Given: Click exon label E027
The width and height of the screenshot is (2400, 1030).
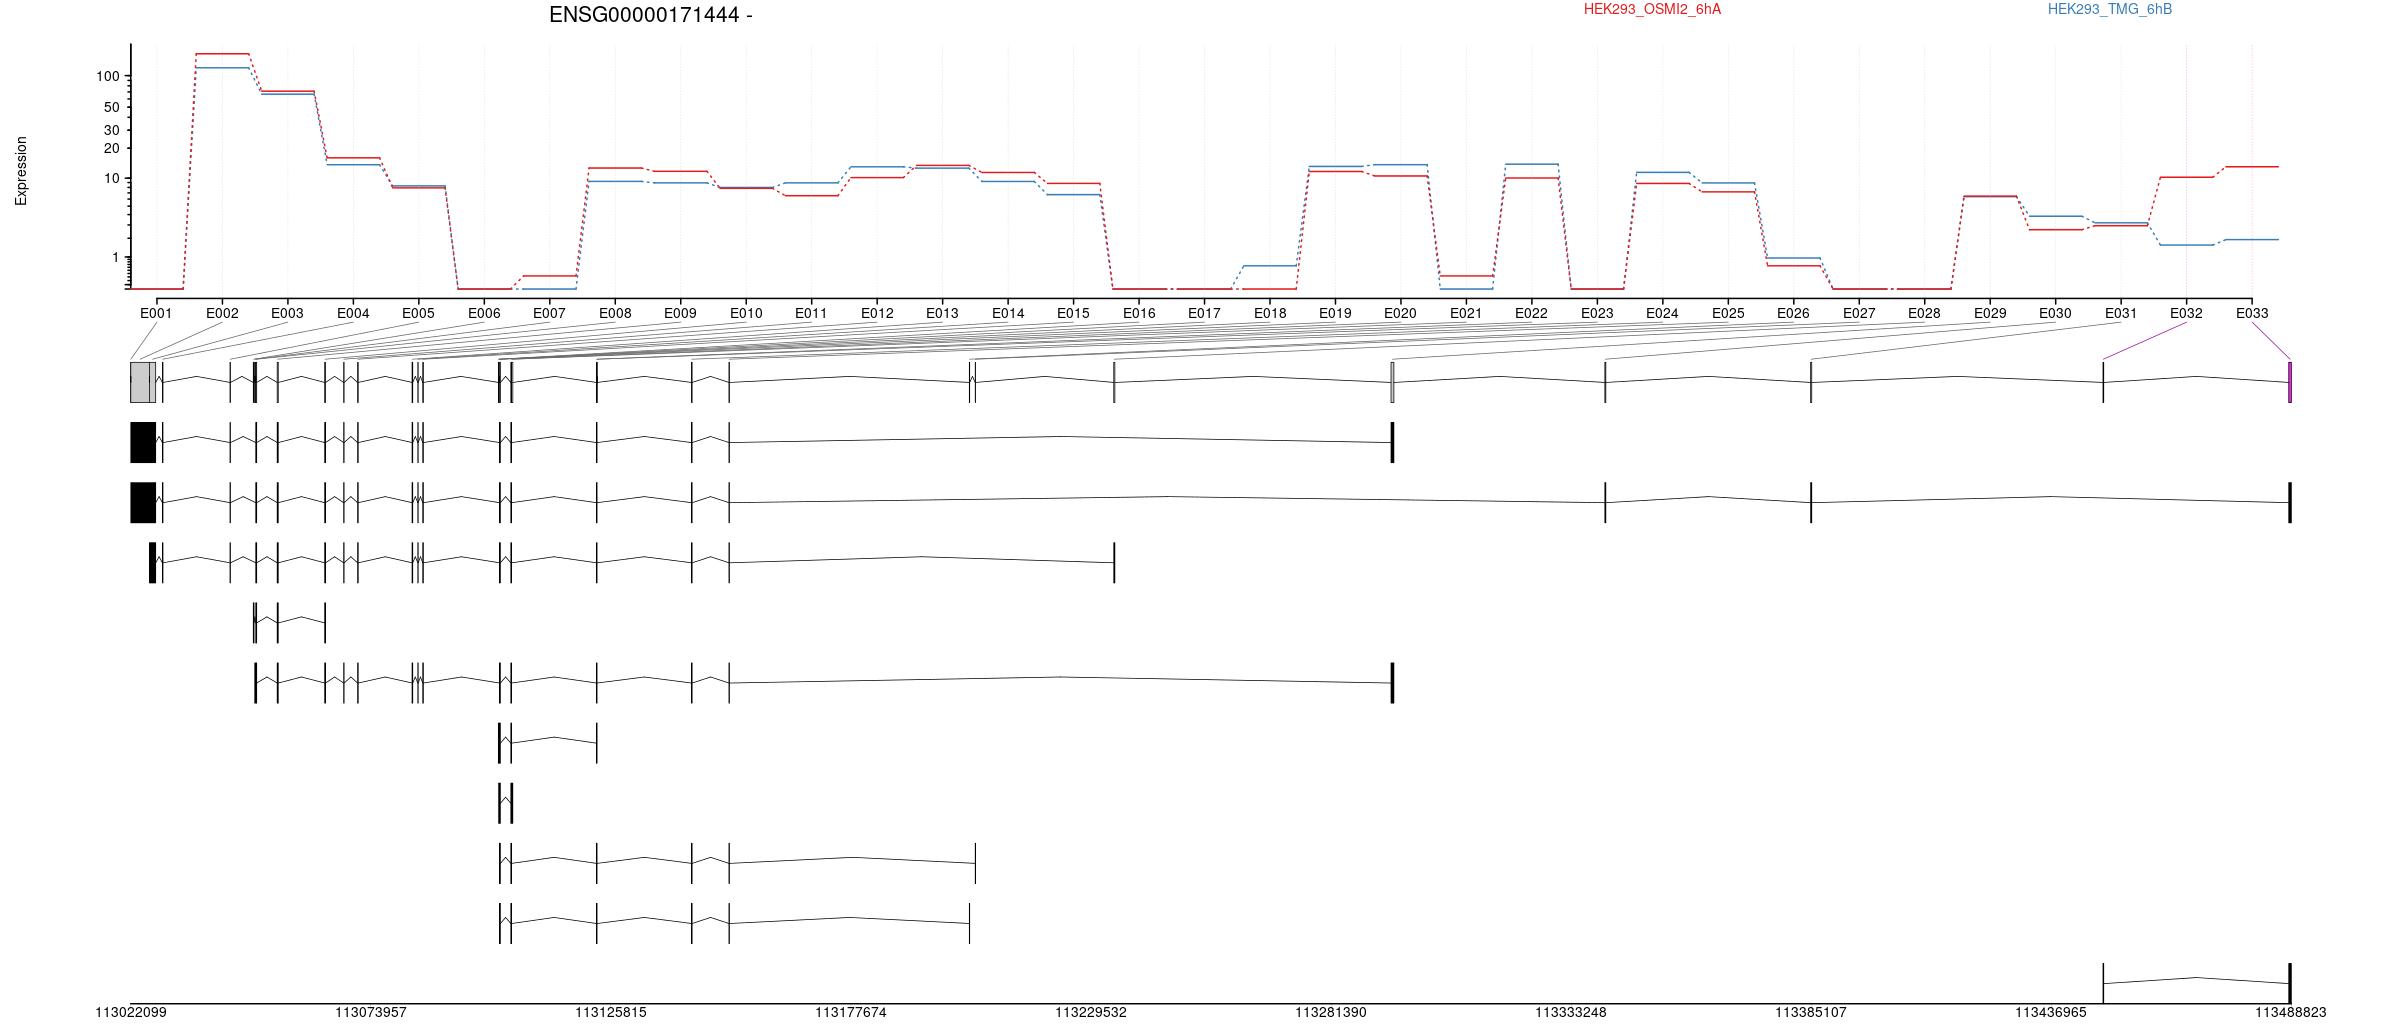Looking at the screenshot, I should point(1859,313).
